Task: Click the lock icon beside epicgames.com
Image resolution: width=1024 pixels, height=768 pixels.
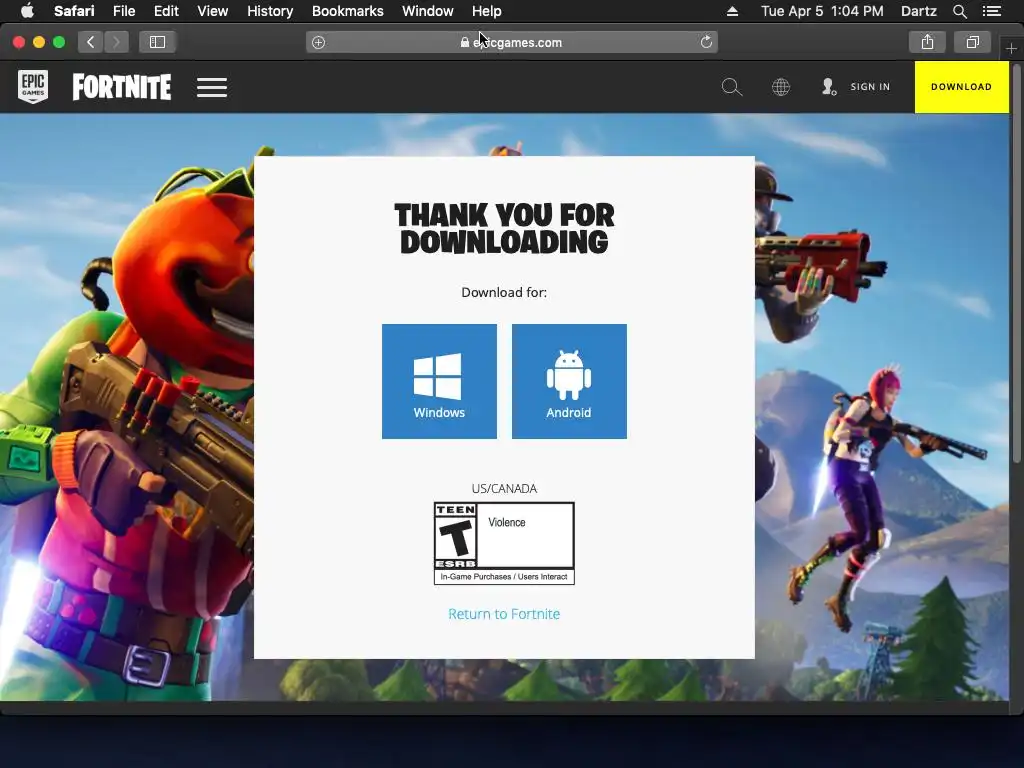Action: click(464, 42)
